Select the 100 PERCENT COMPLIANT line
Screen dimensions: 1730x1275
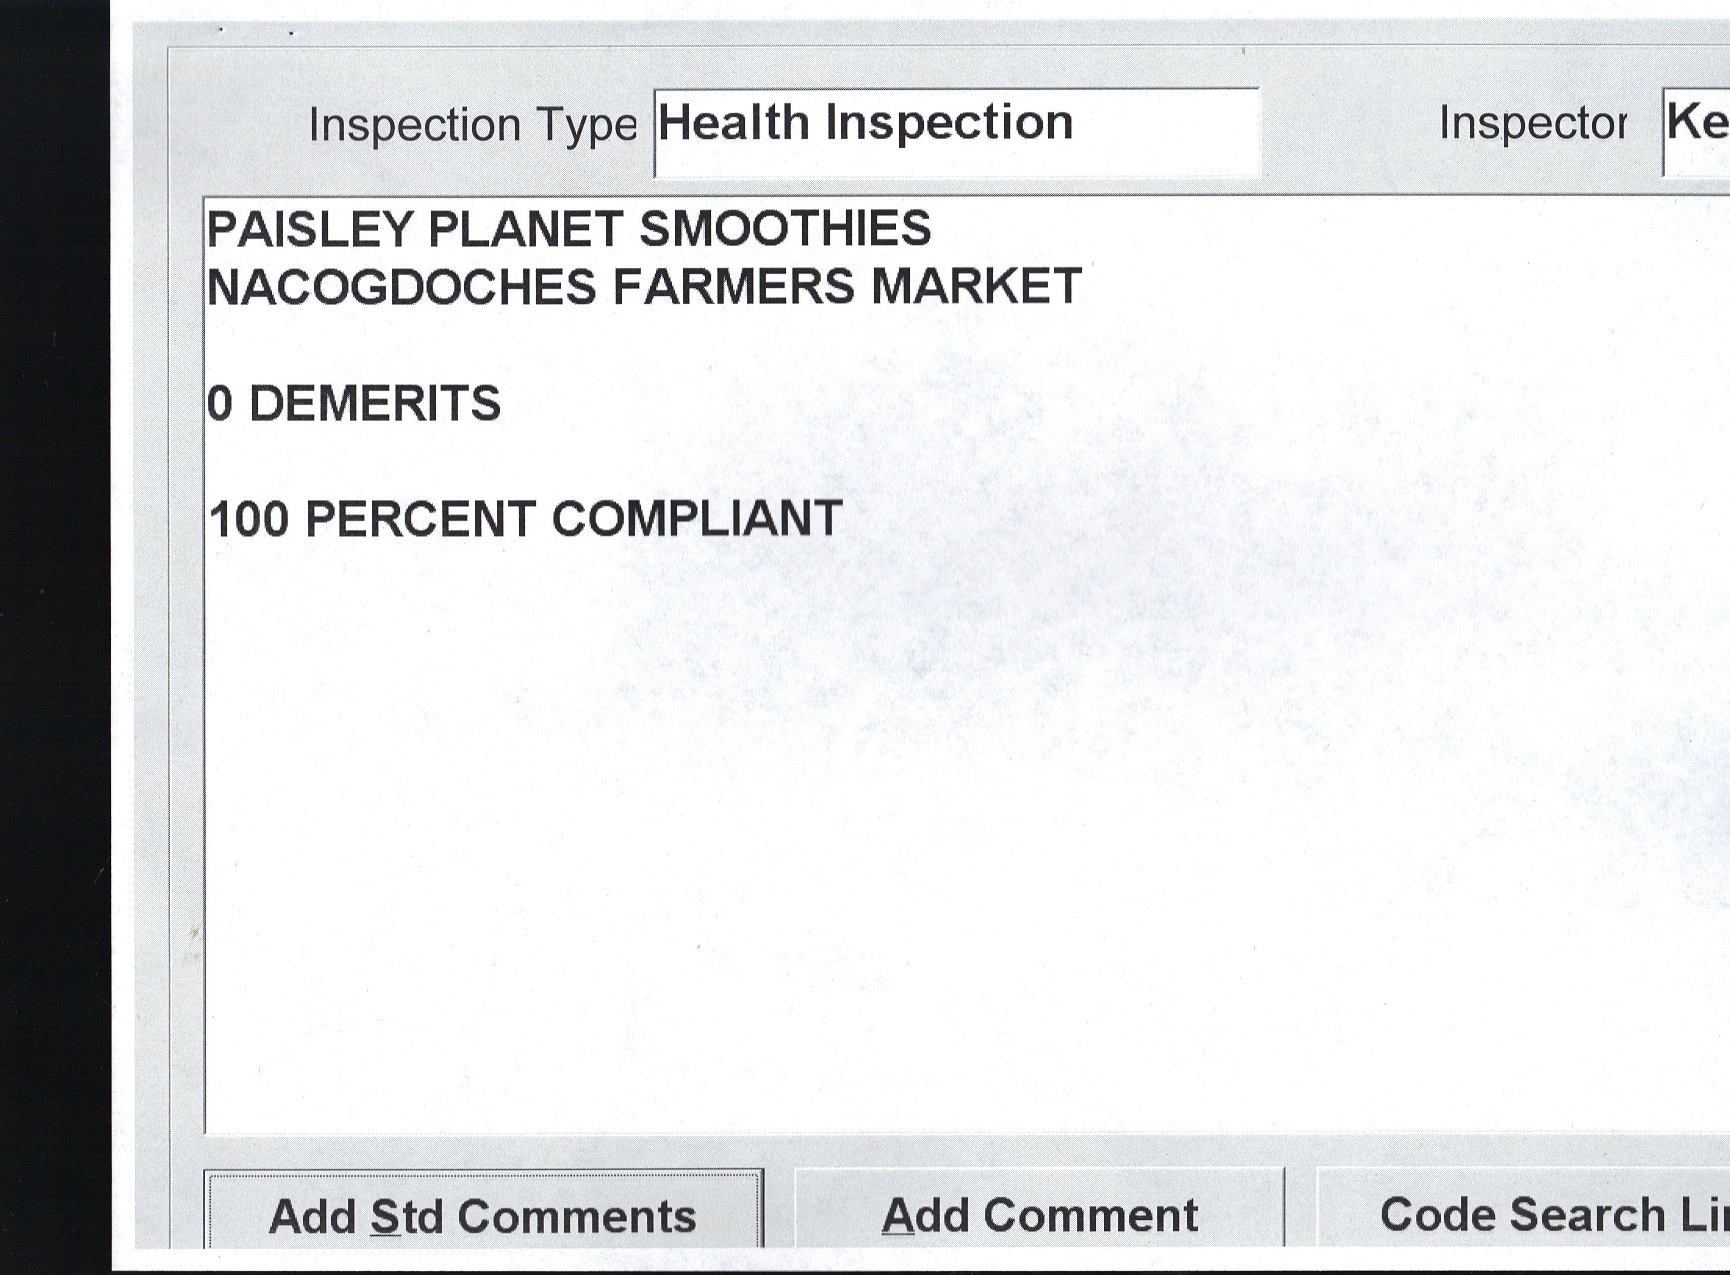525,519
